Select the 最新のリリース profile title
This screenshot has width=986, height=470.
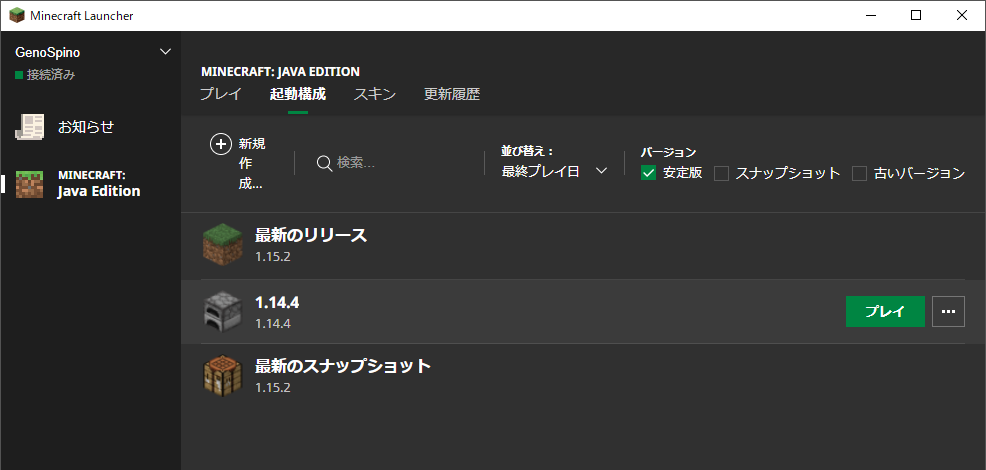pos(311,236)
